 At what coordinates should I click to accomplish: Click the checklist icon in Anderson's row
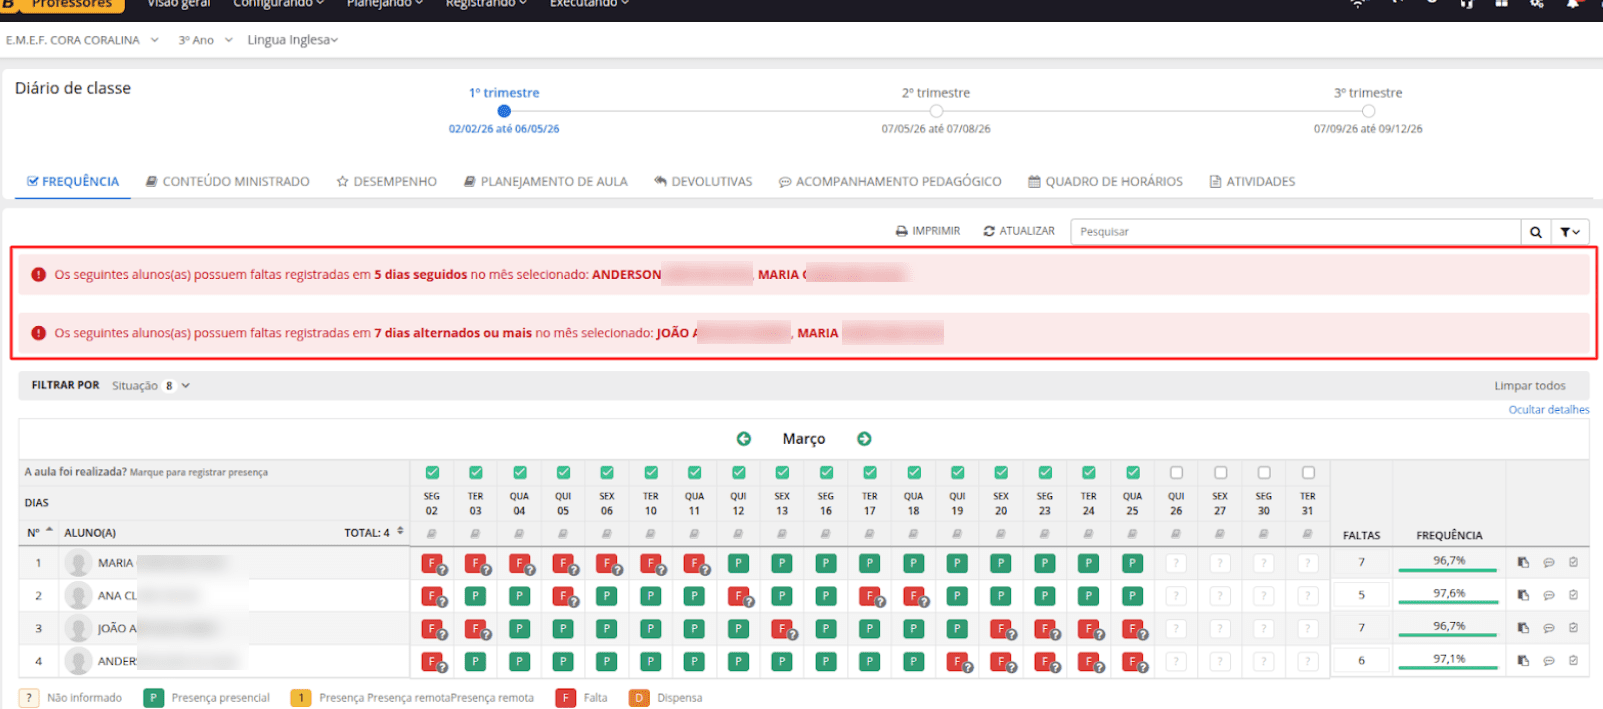(1573, 661)
